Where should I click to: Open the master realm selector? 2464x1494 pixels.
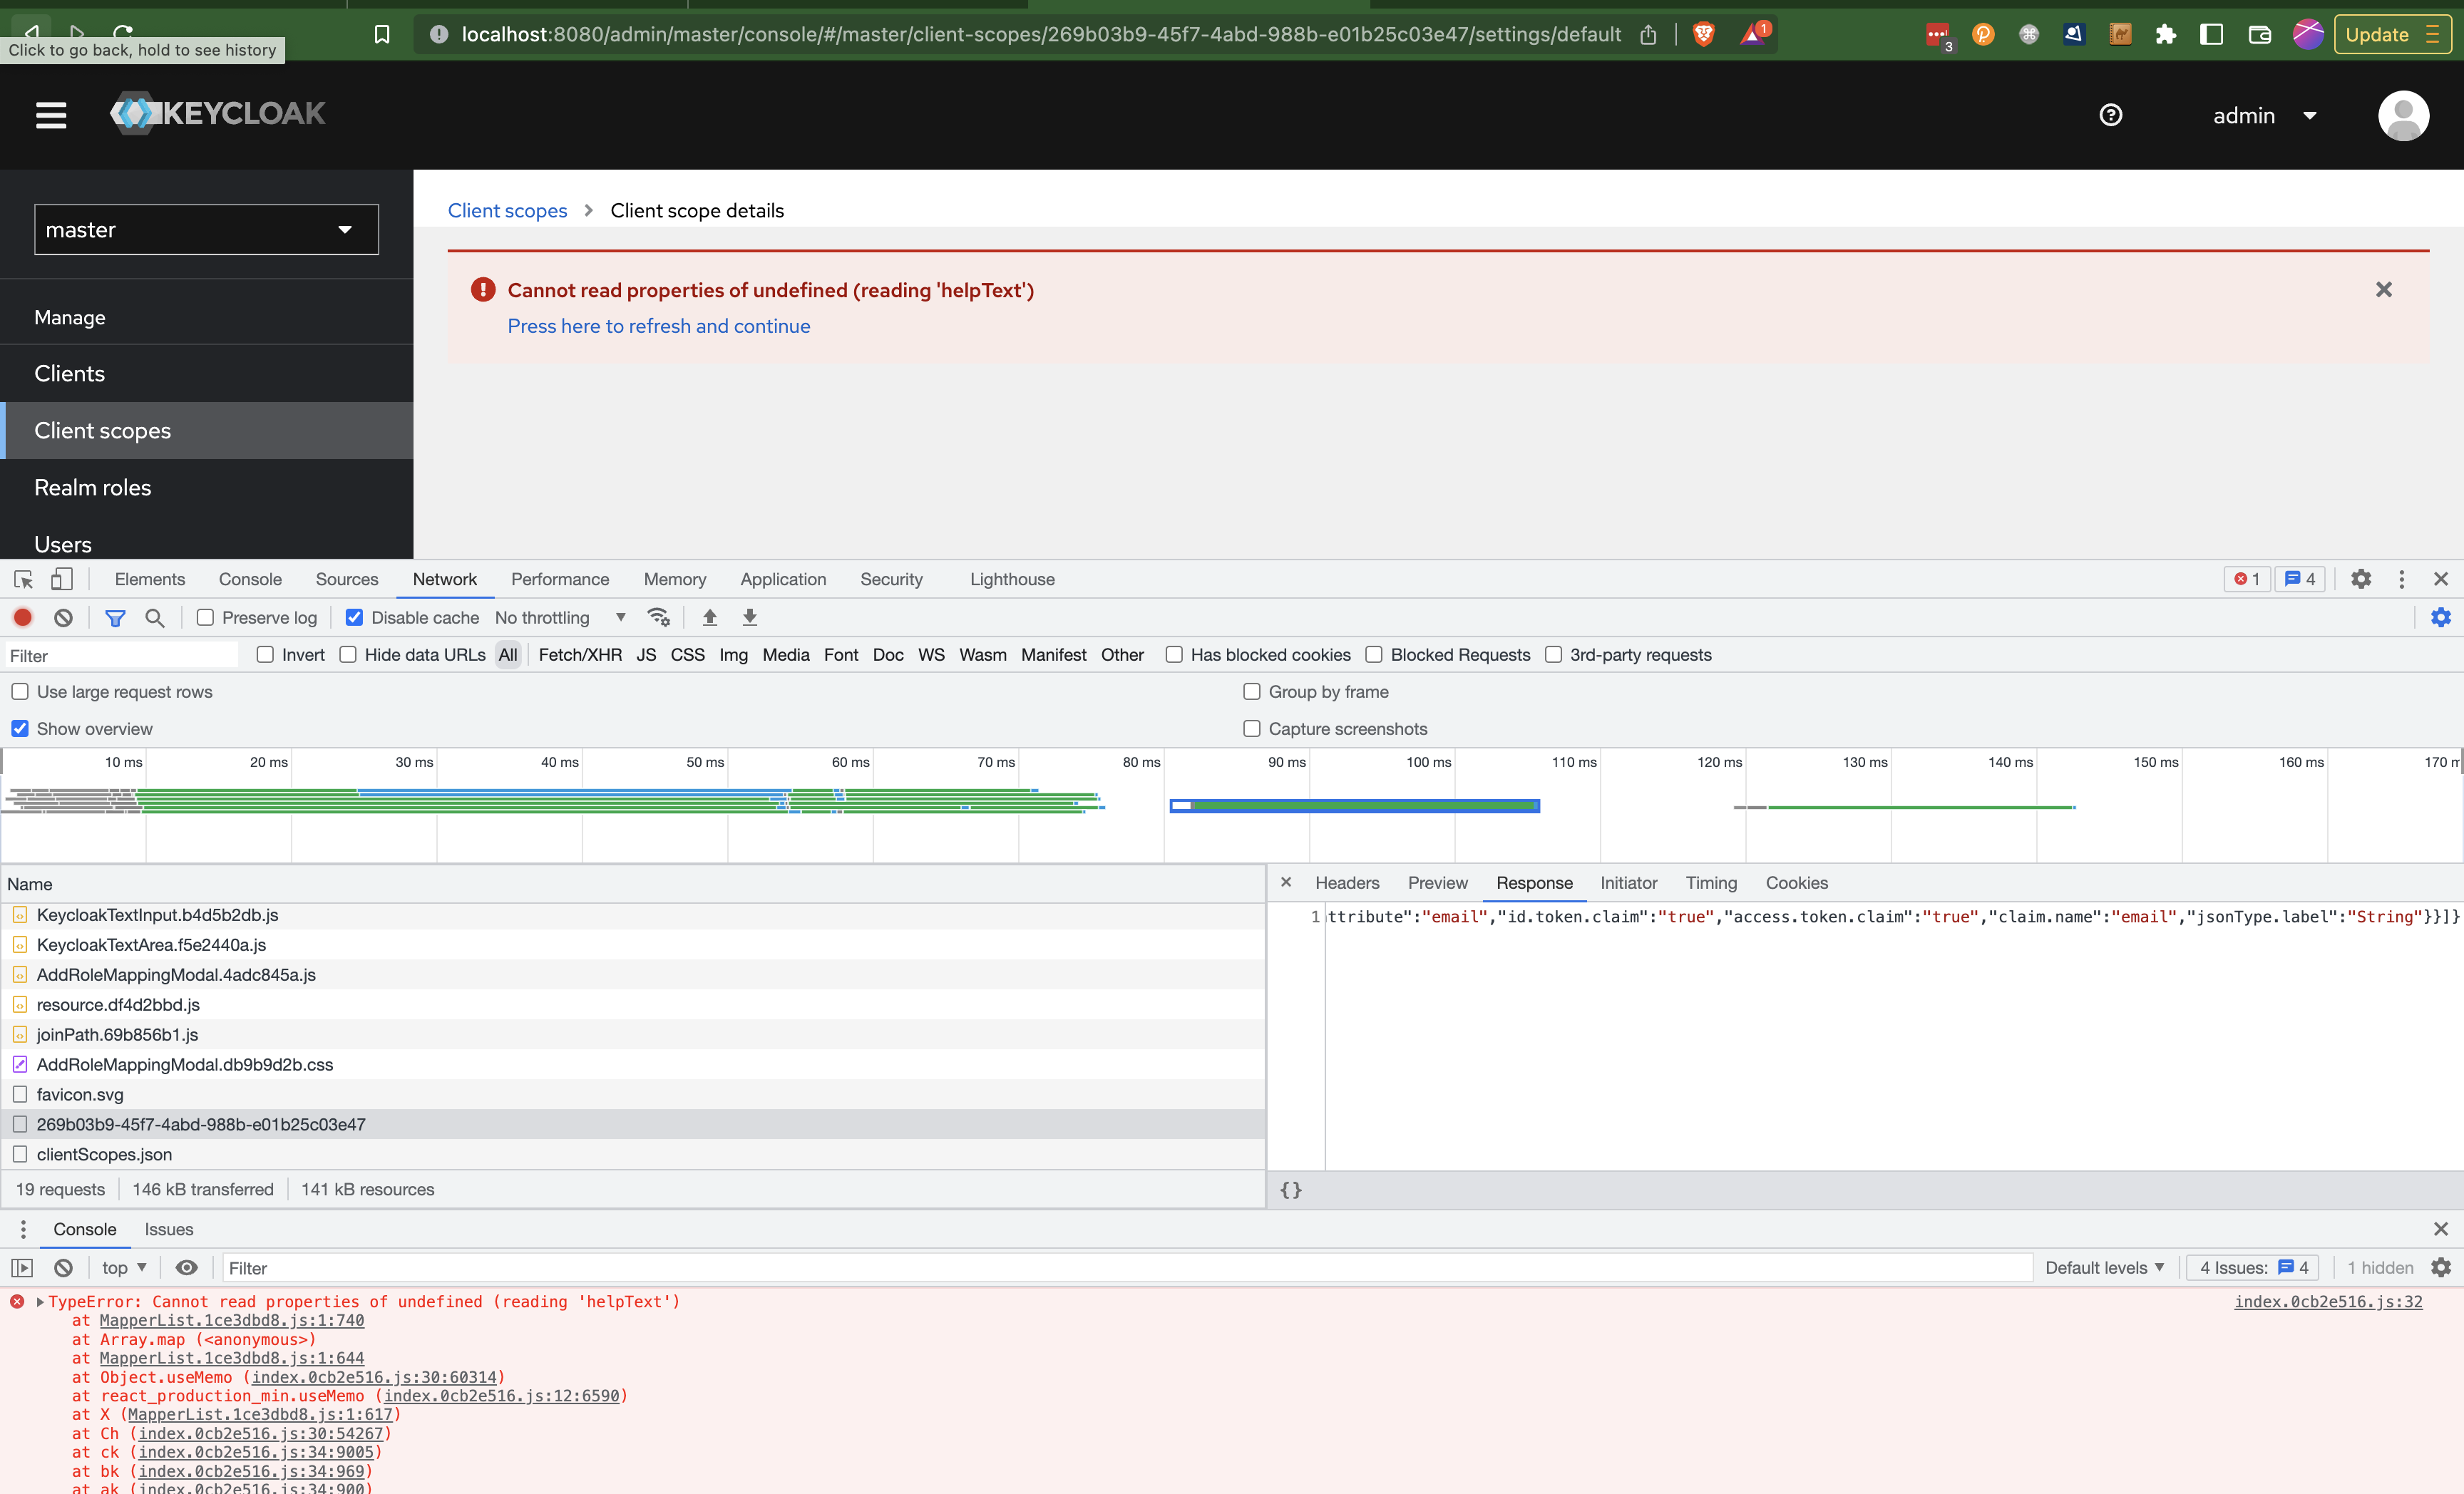(x=206, y=229)
